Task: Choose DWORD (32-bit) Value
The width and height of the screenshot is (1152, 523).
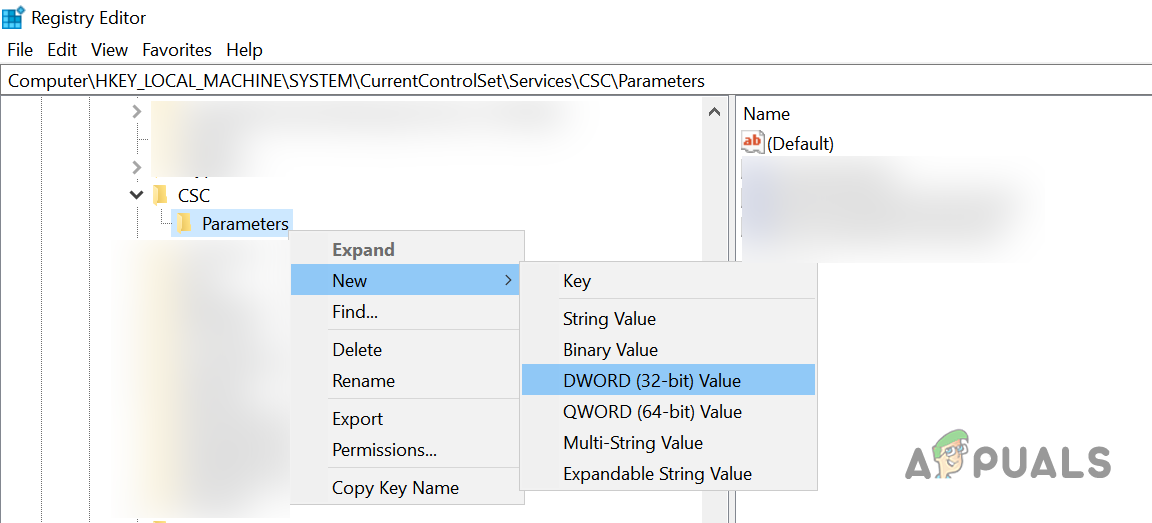Action: (x=652, y=380)
